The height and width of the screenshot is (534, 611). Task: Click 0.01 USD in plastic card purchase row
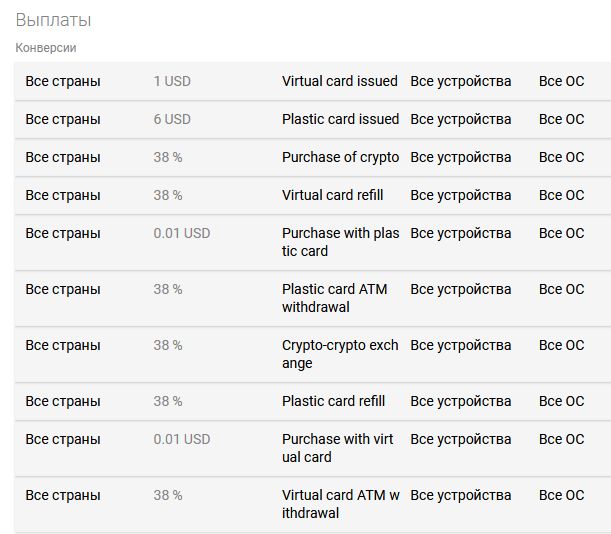[182, 233]
